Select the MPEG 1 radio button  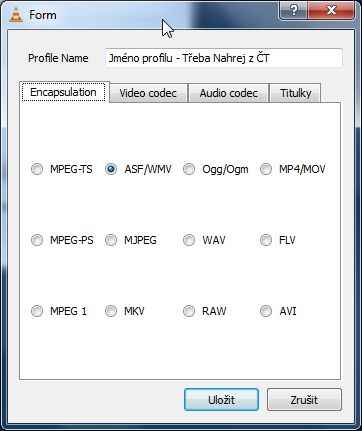point(37,311)
